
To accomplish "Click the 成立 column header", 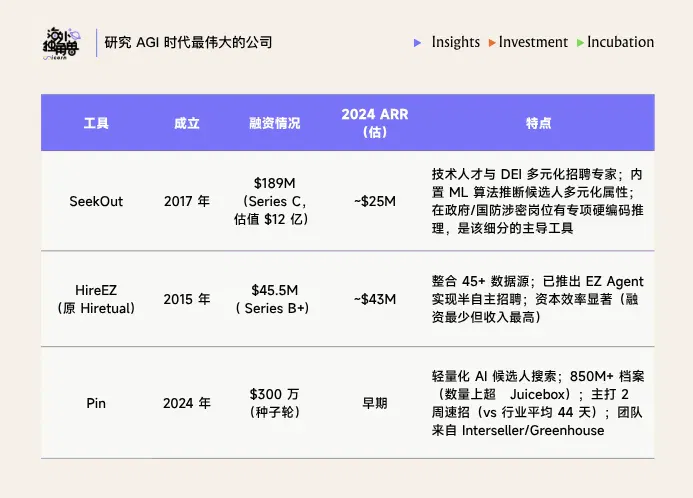I will [187, 123].
